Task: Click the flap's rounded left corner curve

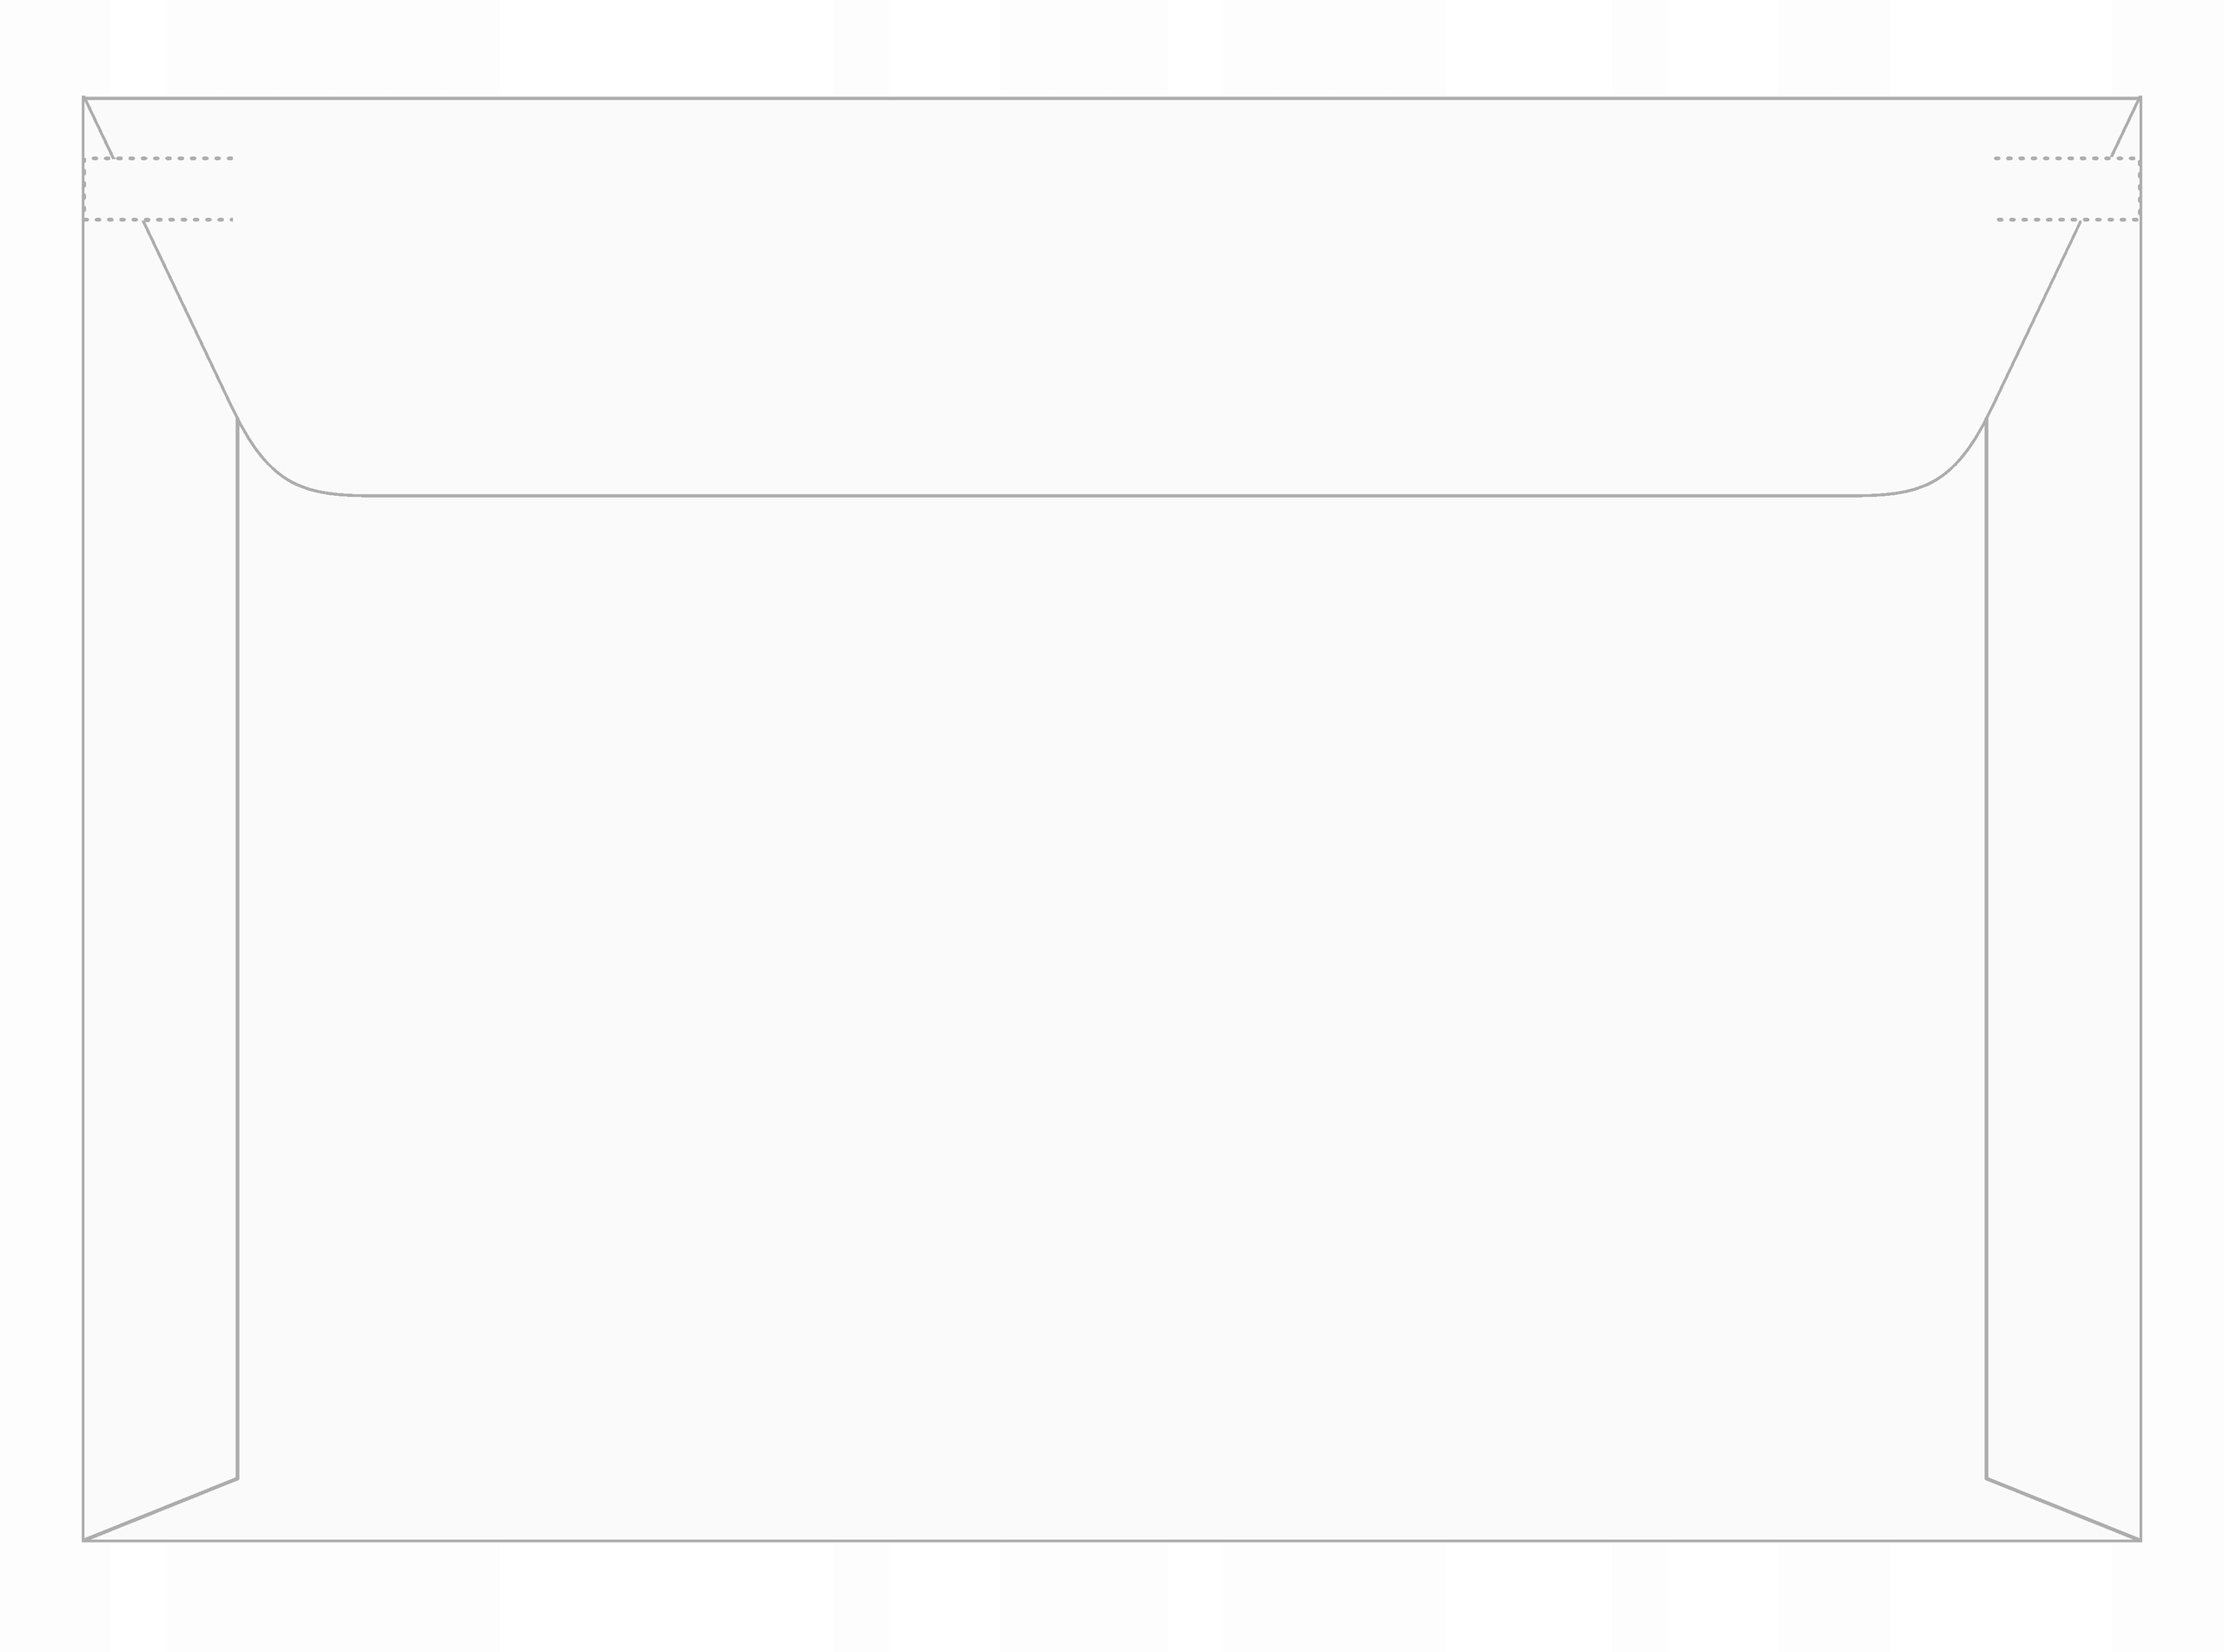Action: click(x=290, y=470)
